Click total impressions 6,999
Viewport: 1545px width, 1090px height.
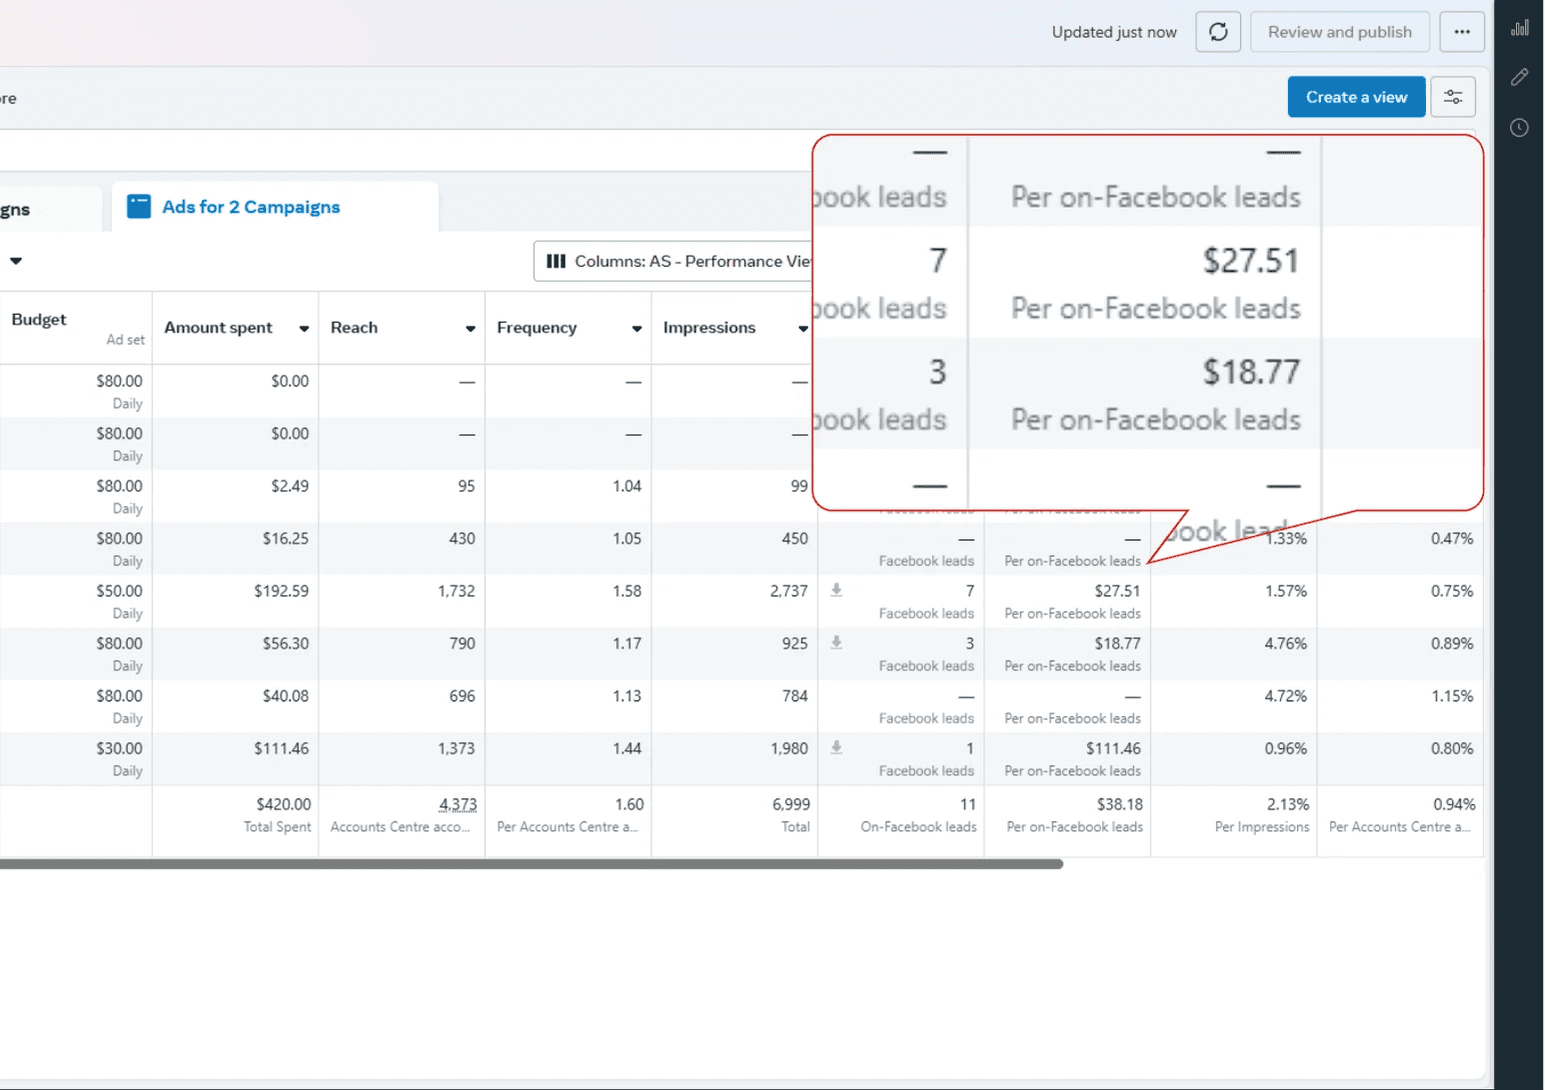click(x=790, y=804)
